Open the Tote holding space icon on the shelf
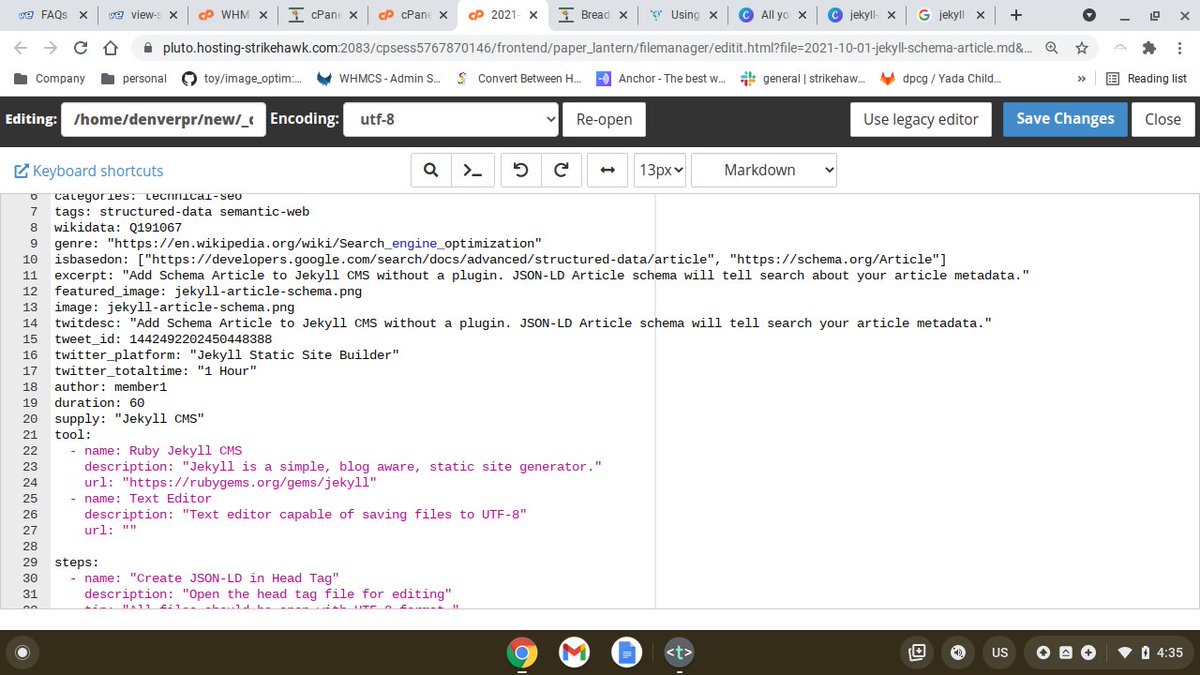Viewport: 1200px width, 675px height. [917, 653]
